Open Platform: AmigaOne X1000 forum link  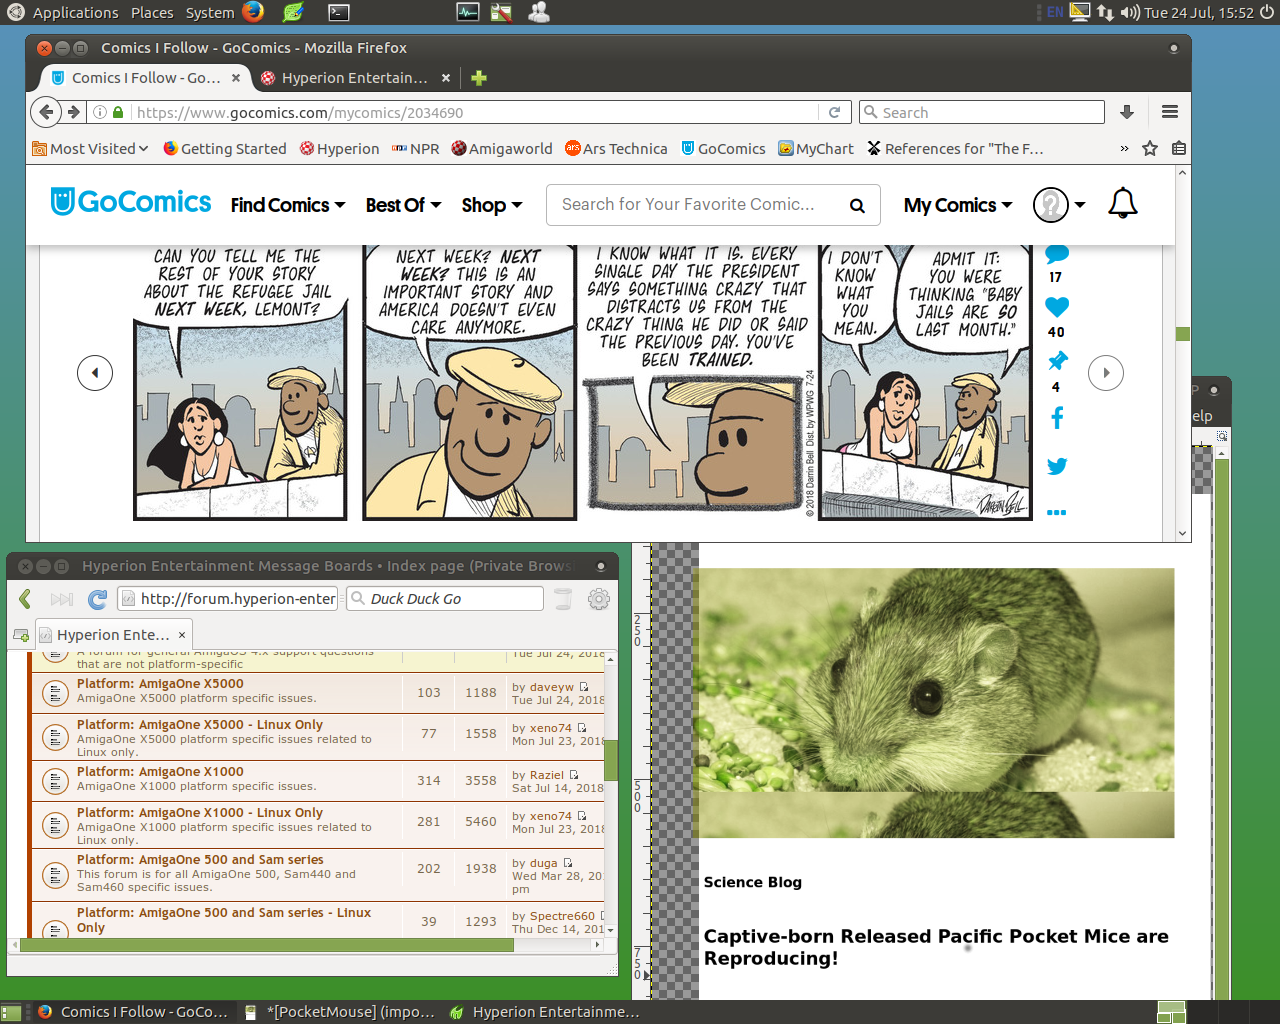coord(160,772)
